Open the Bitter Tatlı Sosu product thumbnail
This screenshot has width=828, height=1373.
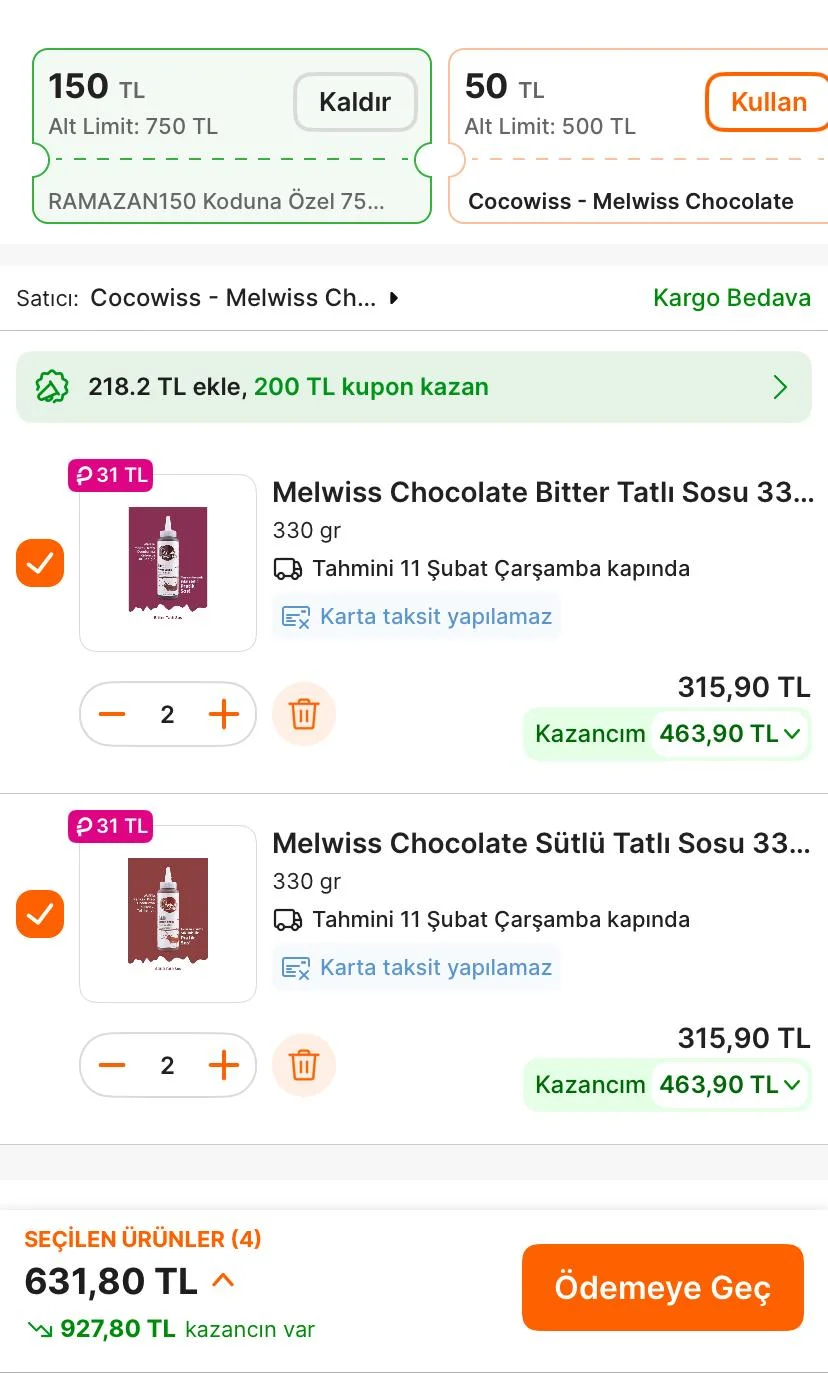coord(168,563)
